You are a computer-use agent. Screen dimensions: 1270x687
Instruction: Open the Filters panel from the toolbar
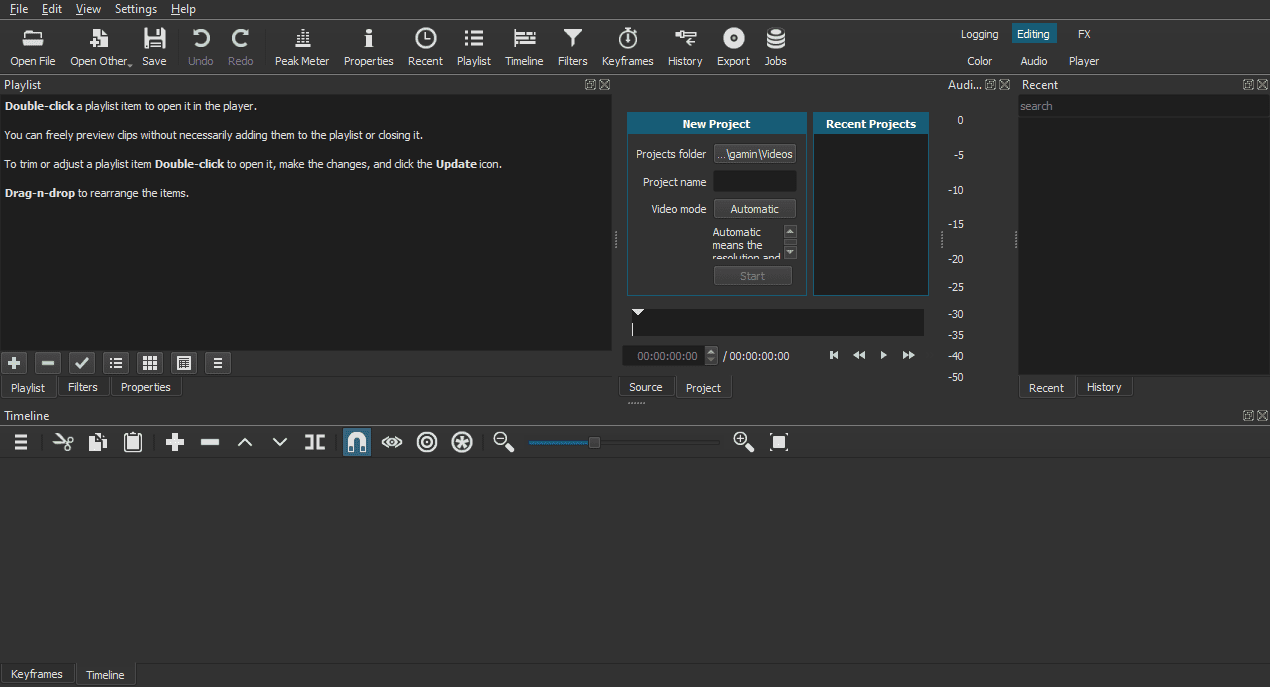coord(573,47)
